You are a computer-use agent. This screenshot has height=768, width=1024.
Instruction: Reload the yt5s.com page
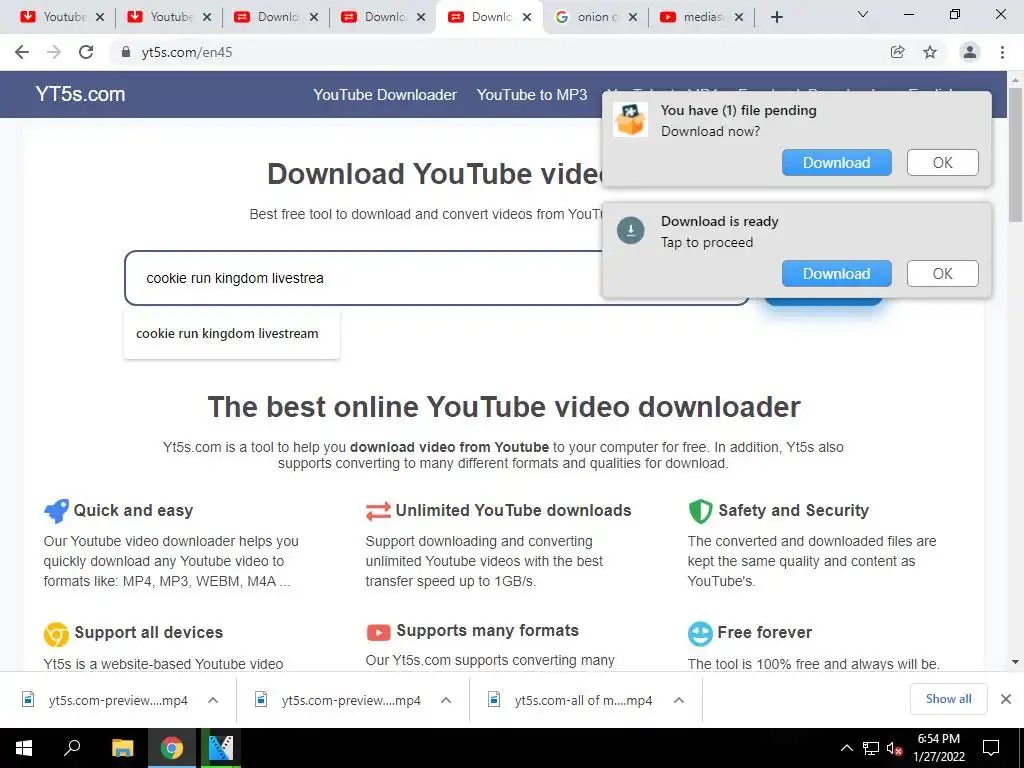pos(86,52)
